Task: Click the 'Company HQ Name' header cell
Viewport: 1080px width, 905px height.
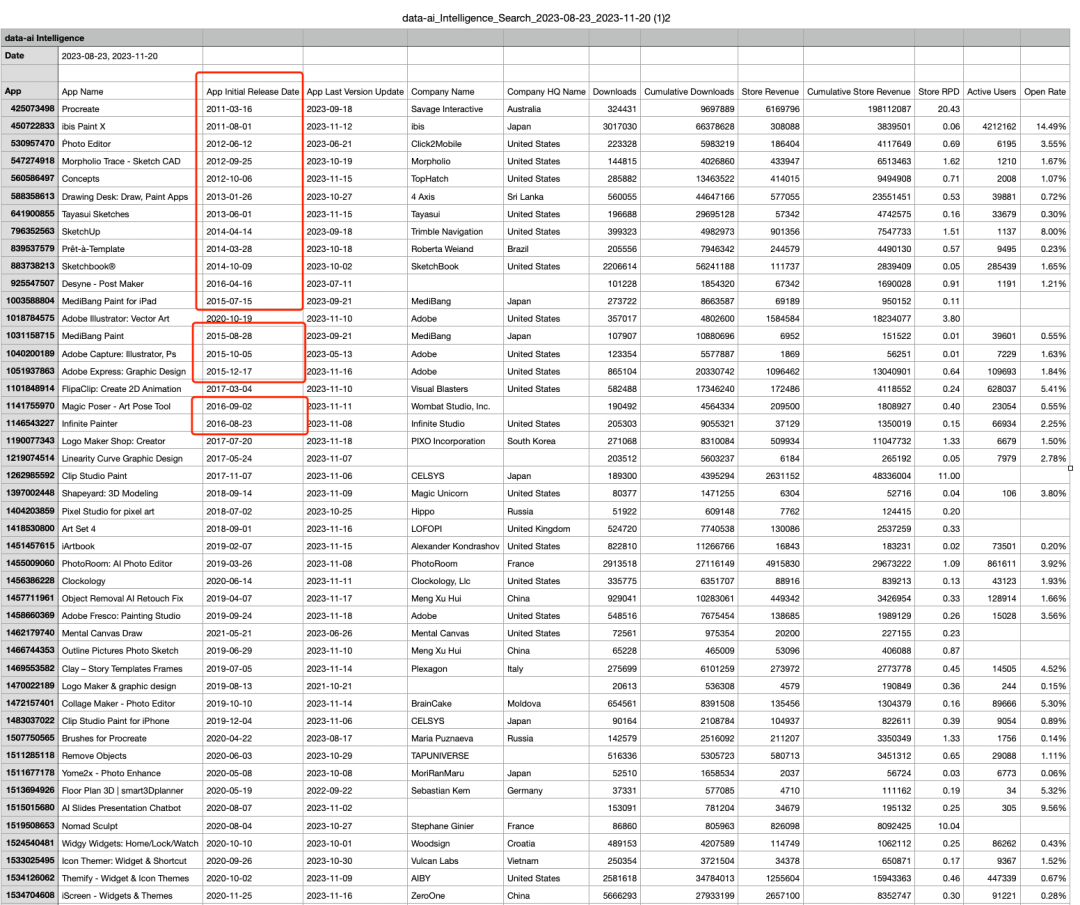Action: point(546,92)
